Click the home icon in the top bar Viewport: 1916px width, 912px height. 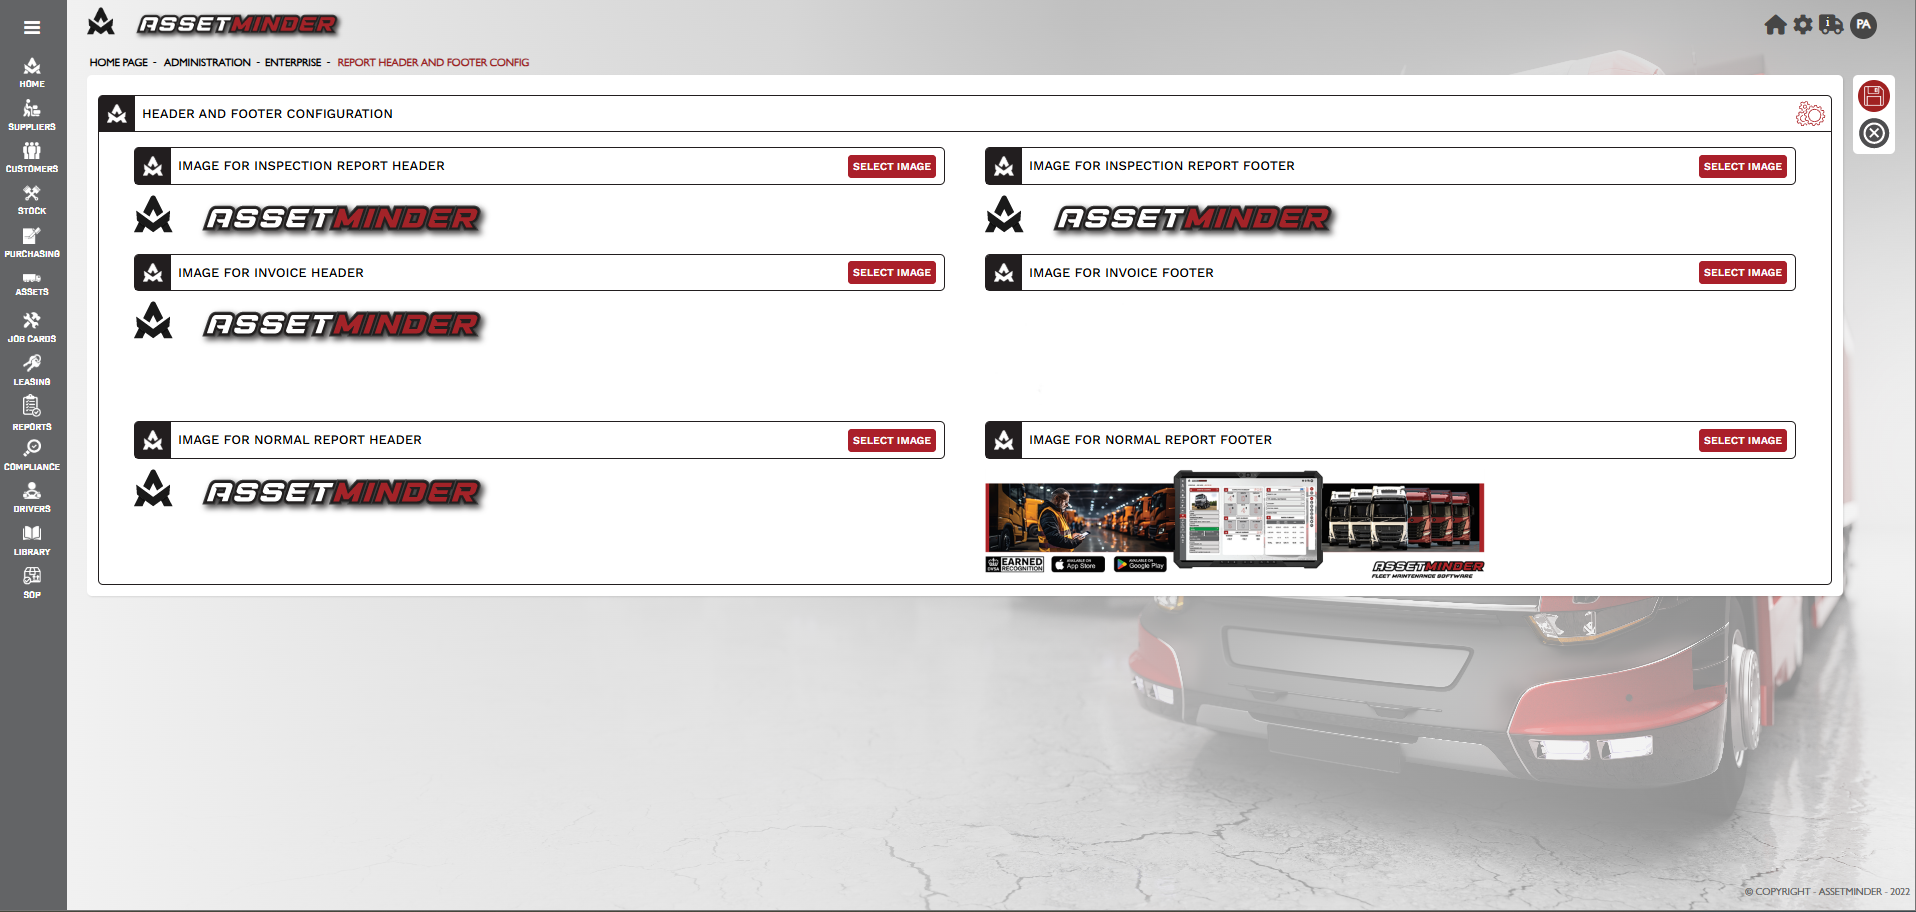click(x=1775, y=25)
